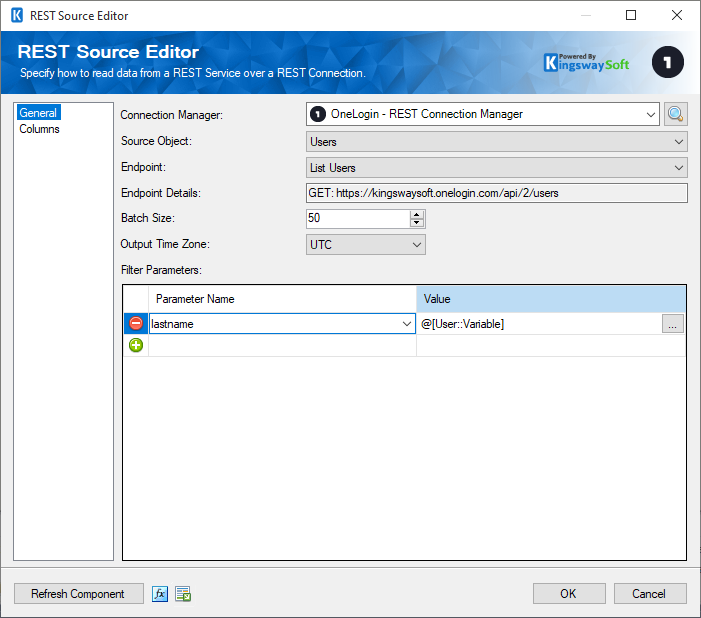Decrease the Batch Size value
This screenshot has width=701, height=618.
417,223
